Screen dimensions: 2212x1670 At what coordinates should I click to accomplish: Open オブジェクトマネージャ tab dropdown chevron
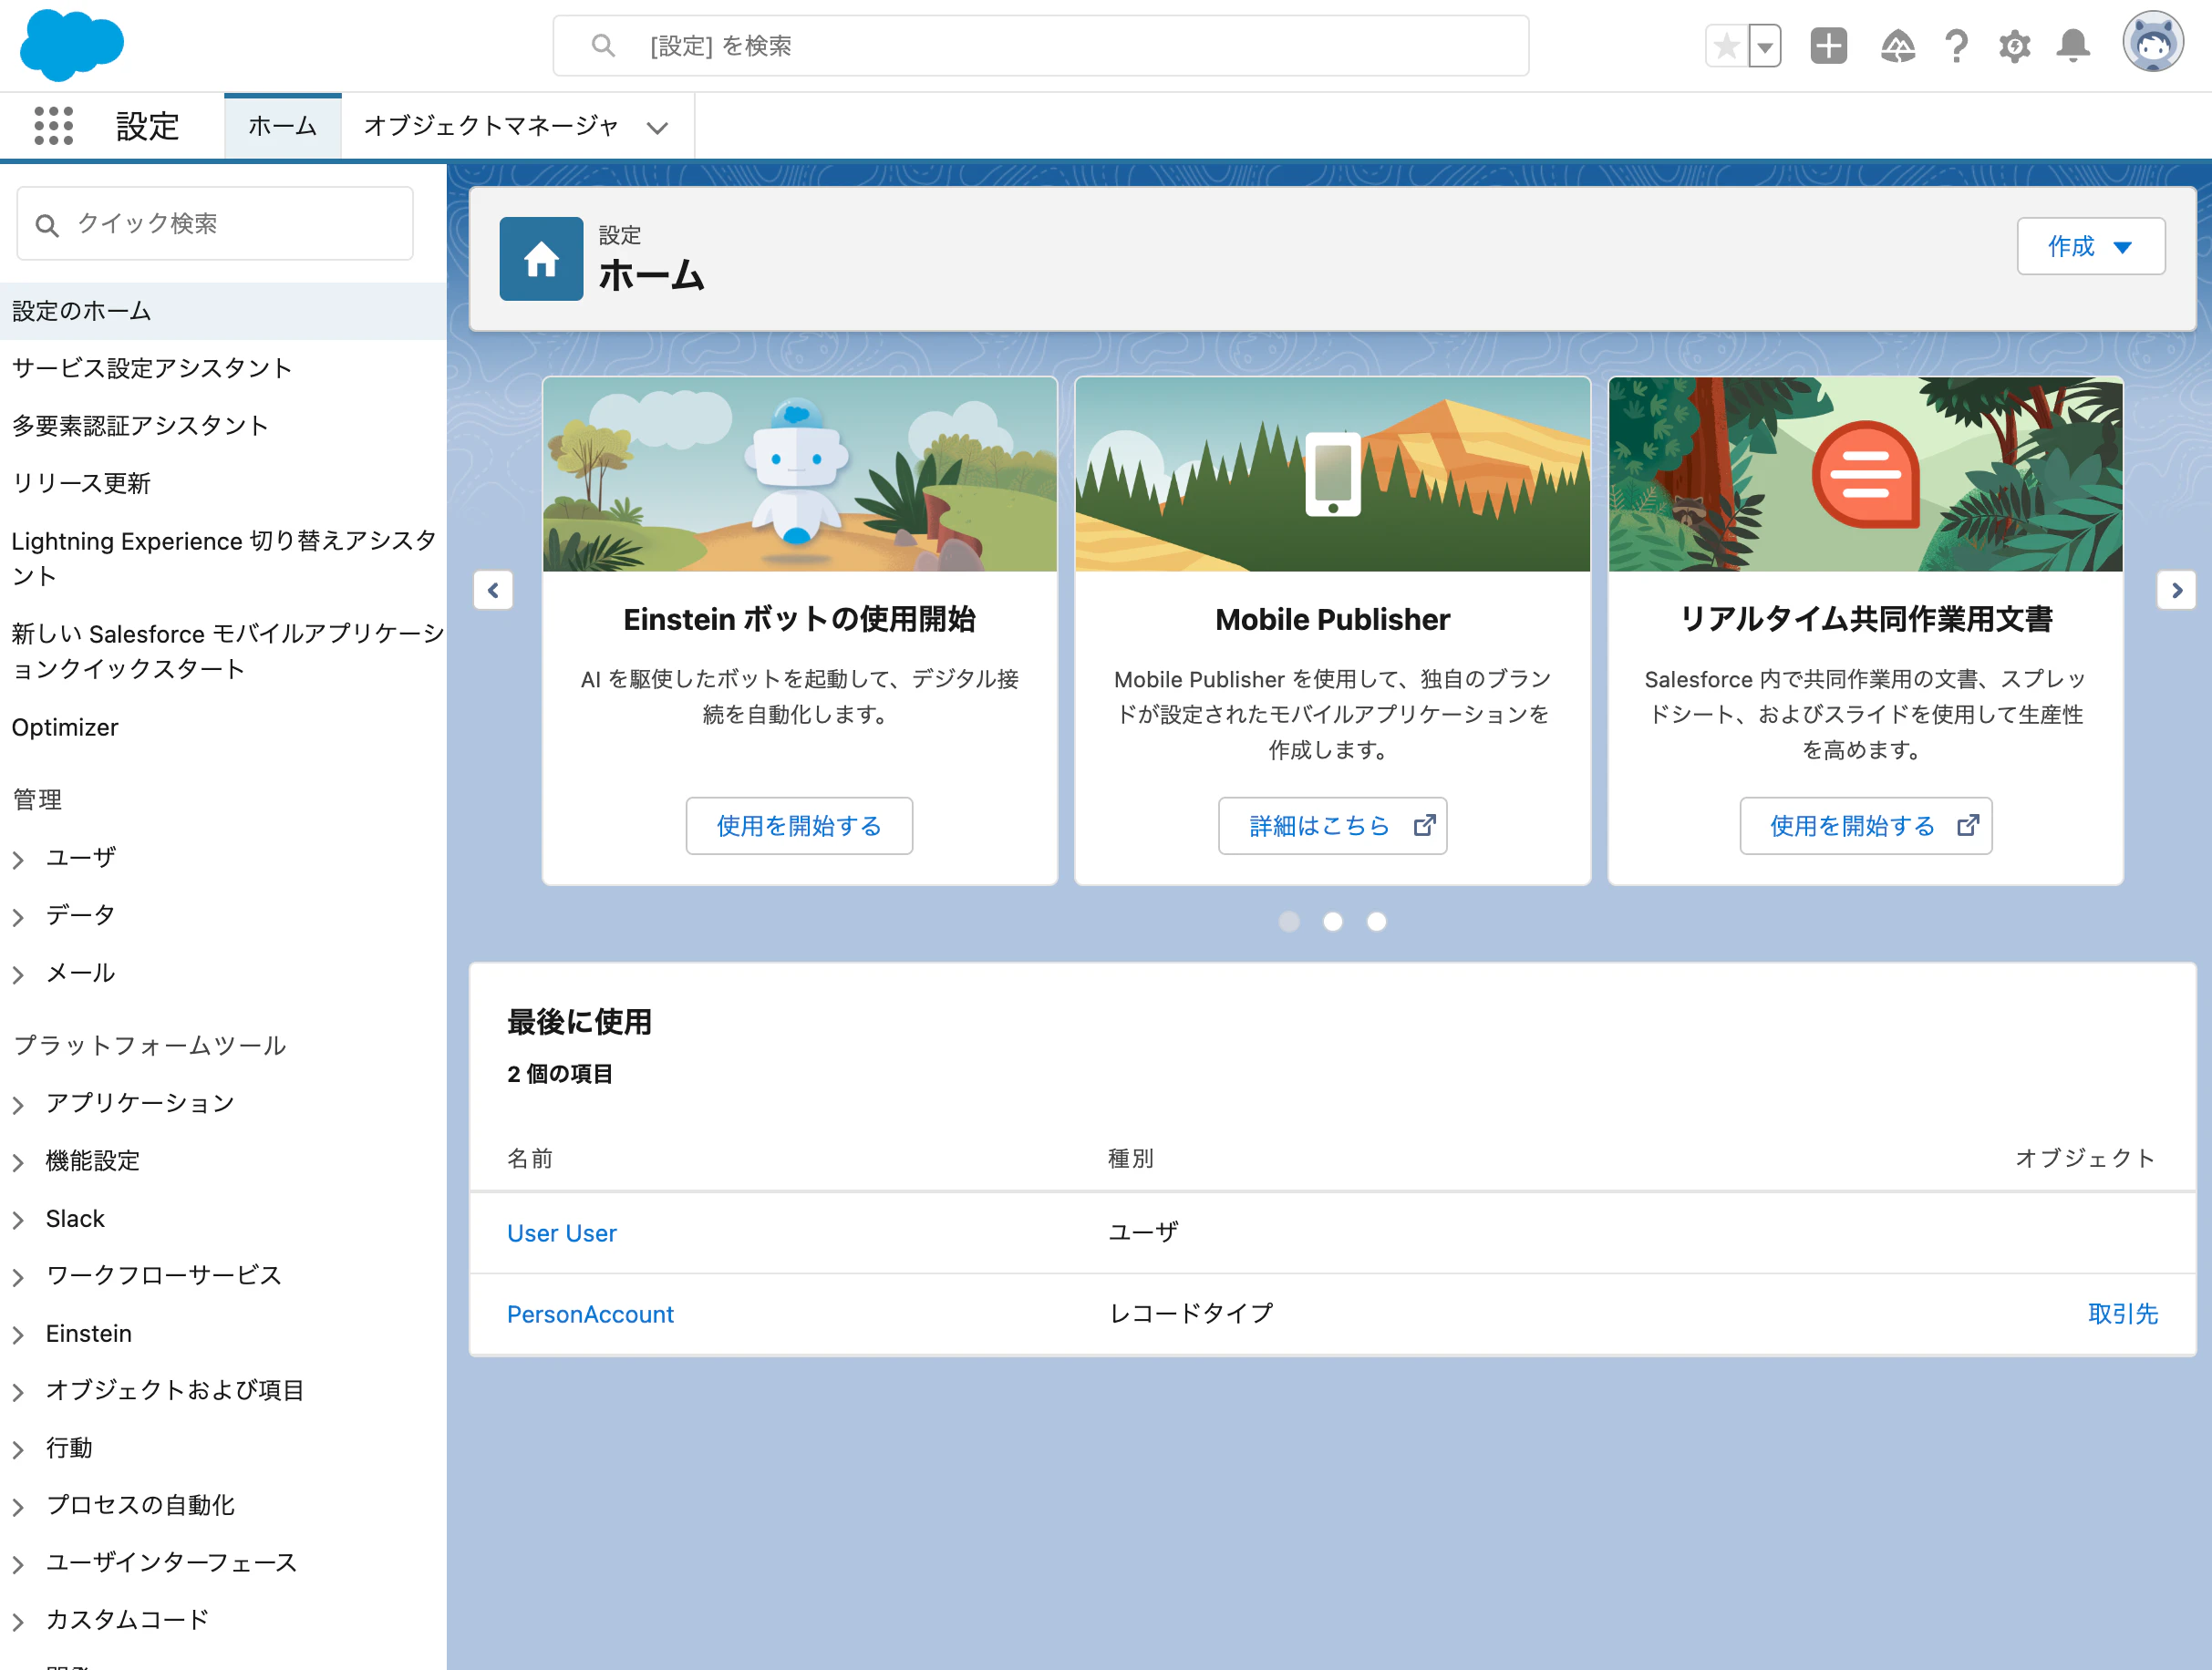[x=657, y=127]
